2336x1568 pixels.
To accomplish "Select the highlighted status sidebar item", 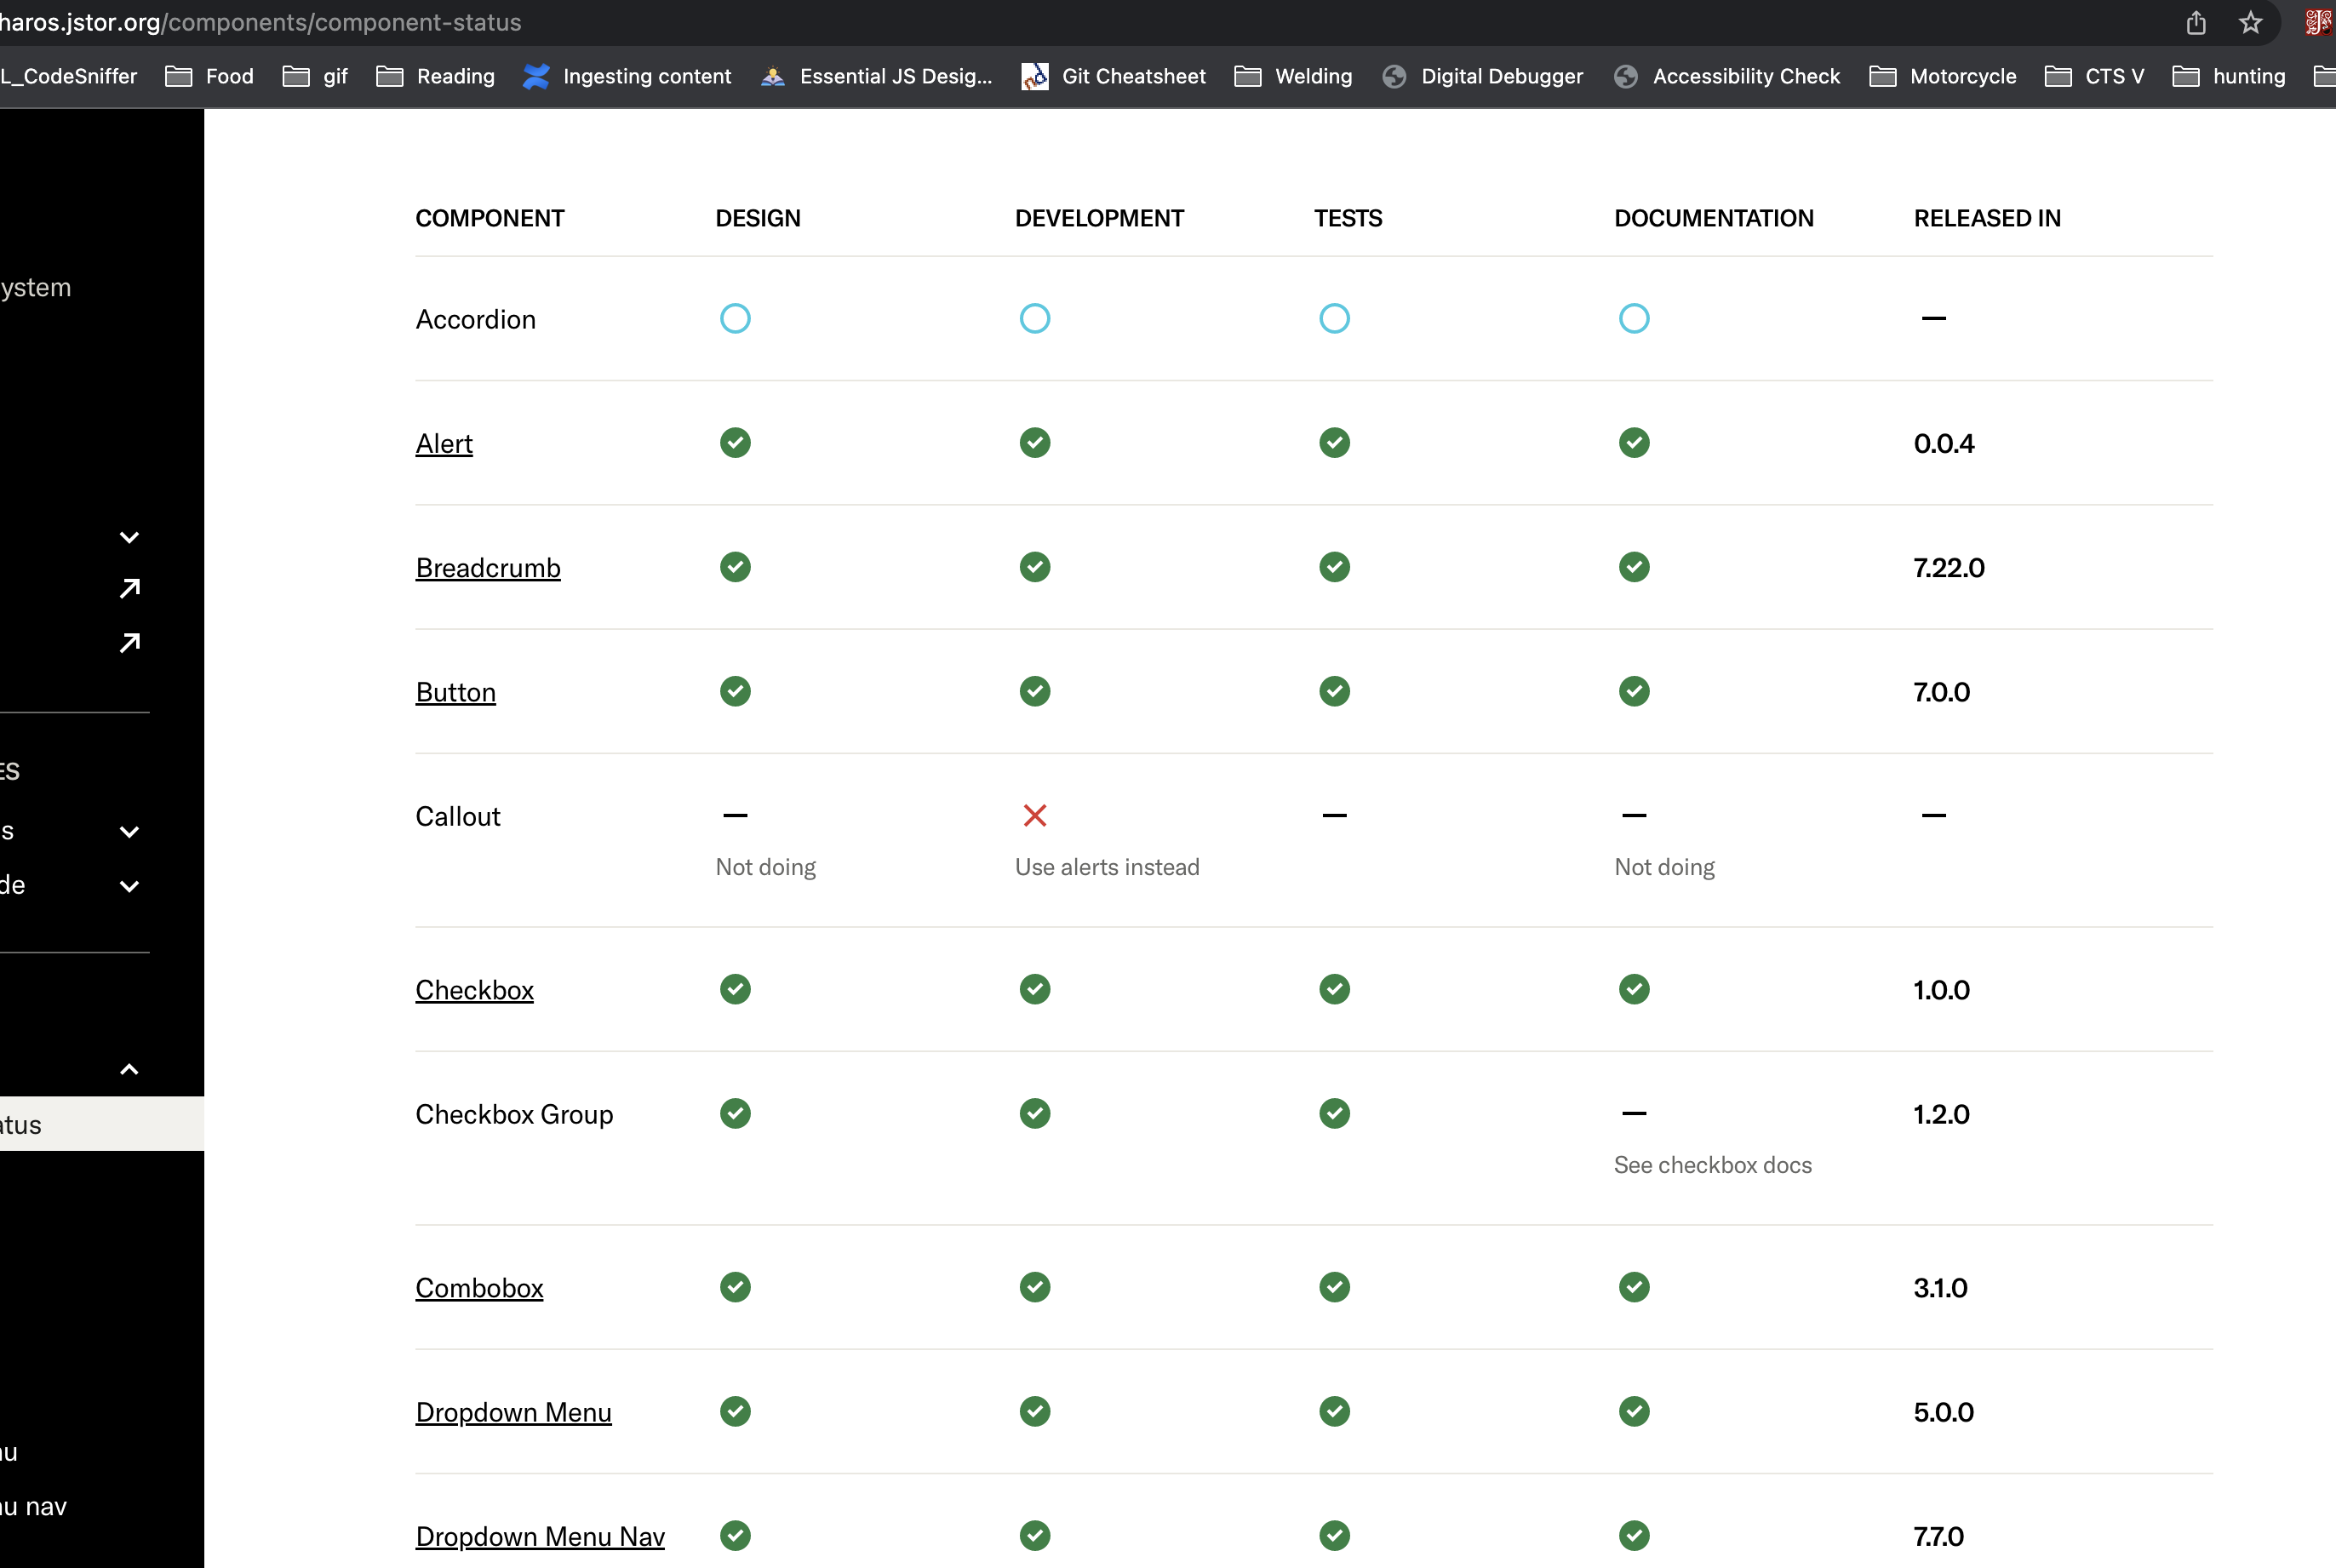I will (x=102, y=1124).
